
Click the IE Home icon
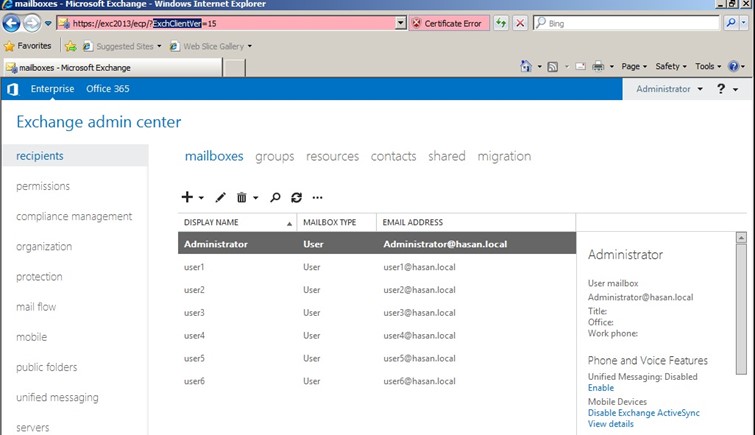point(526,66)
